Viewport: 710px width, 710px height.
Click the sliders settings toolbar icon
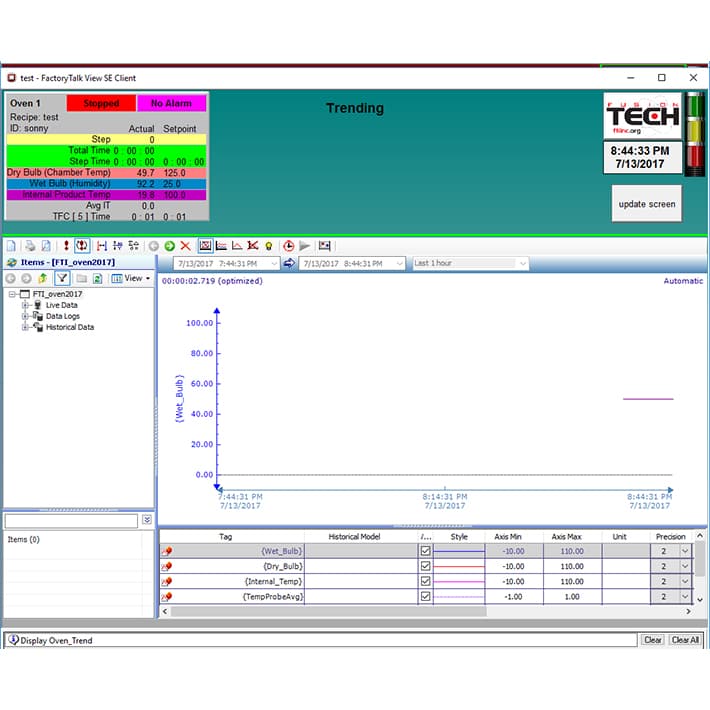click(x=134, y=246)
